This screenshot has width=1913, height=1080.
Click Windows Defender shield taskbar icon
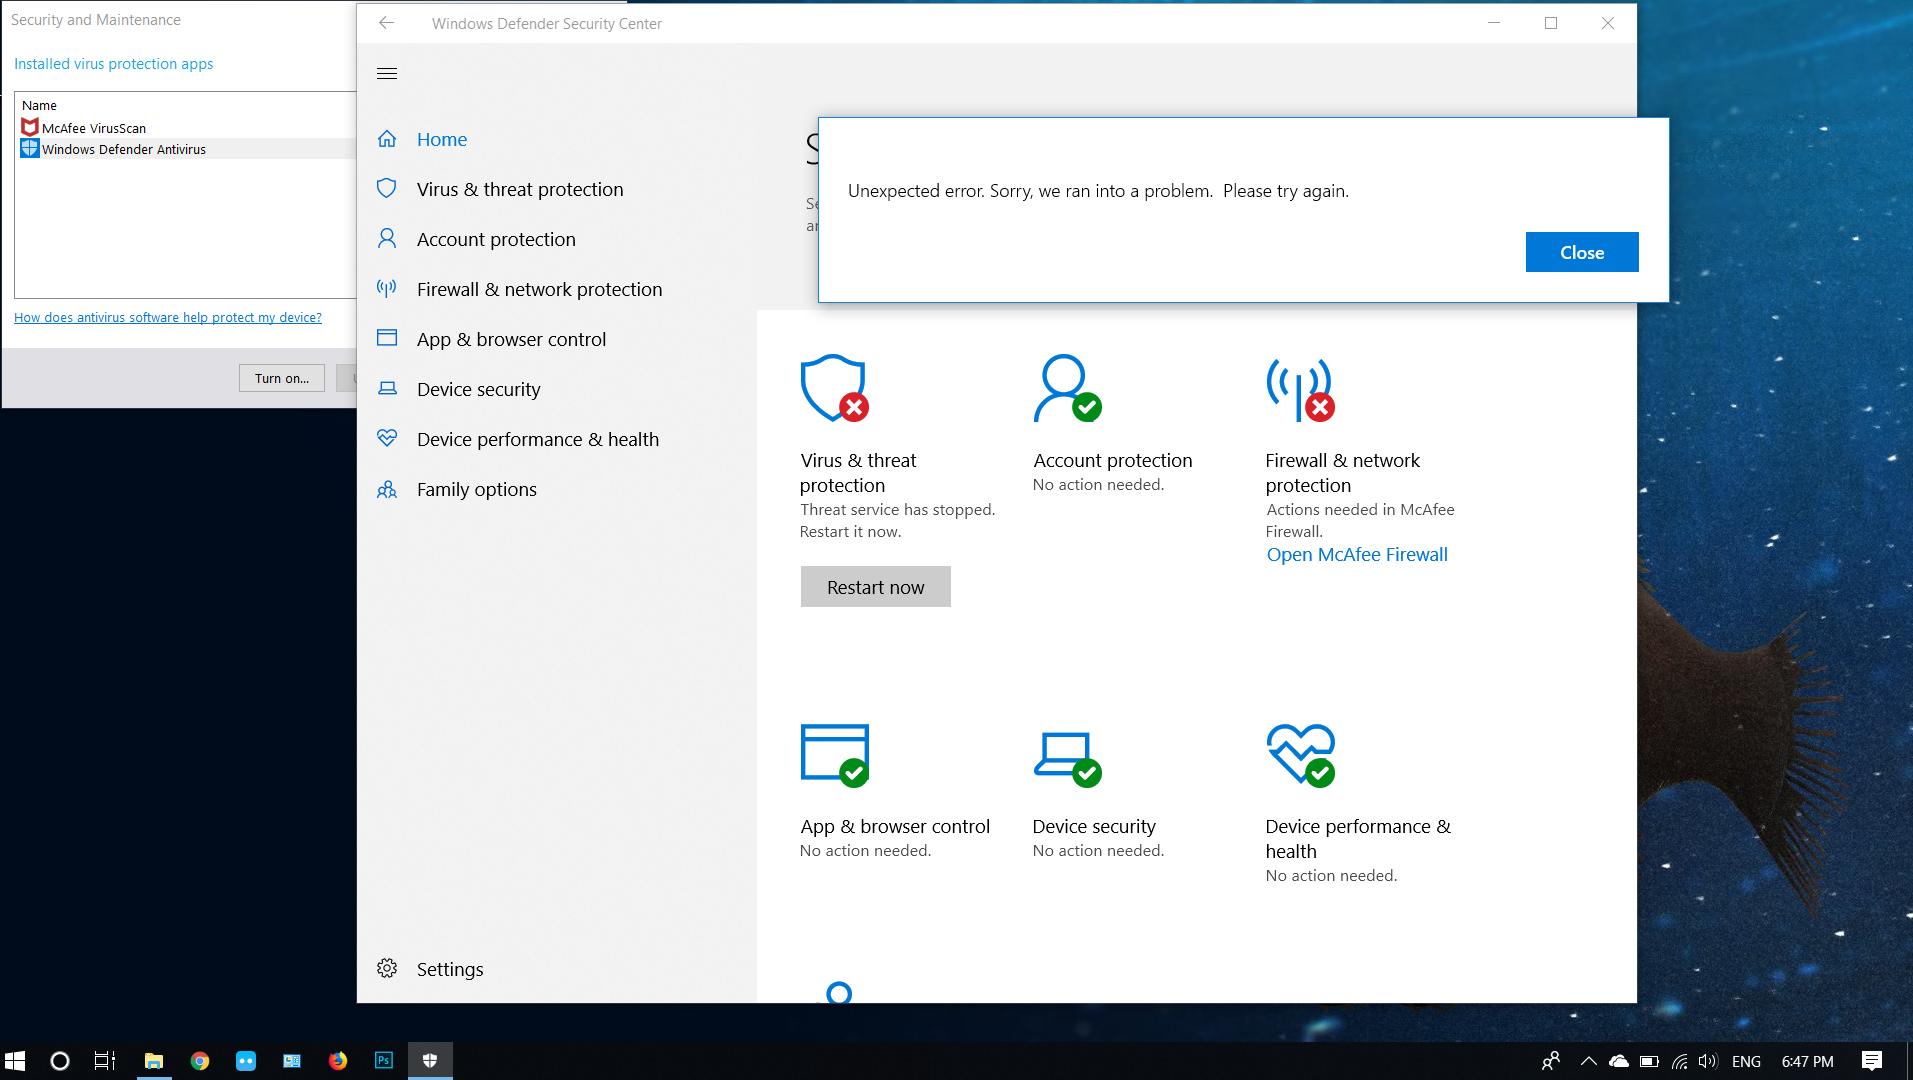click(430, 1061)
